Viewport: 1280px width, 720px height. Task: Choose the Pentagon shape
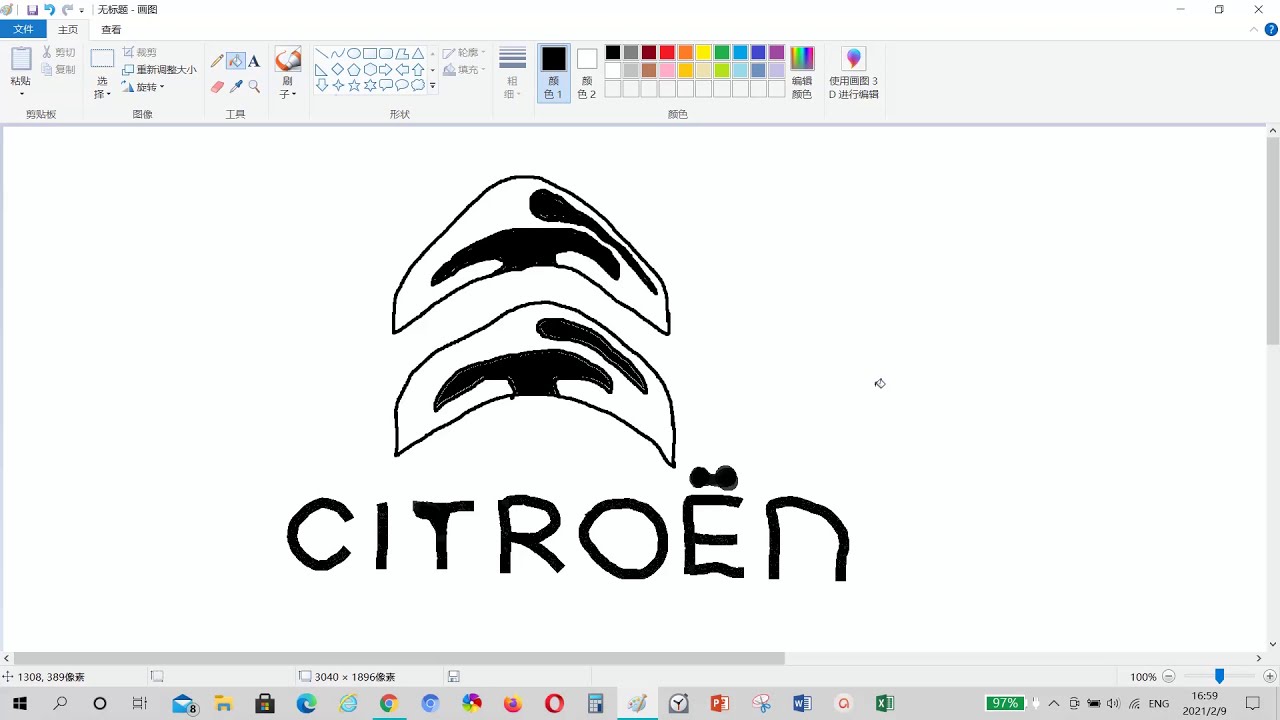click(354, 70)
